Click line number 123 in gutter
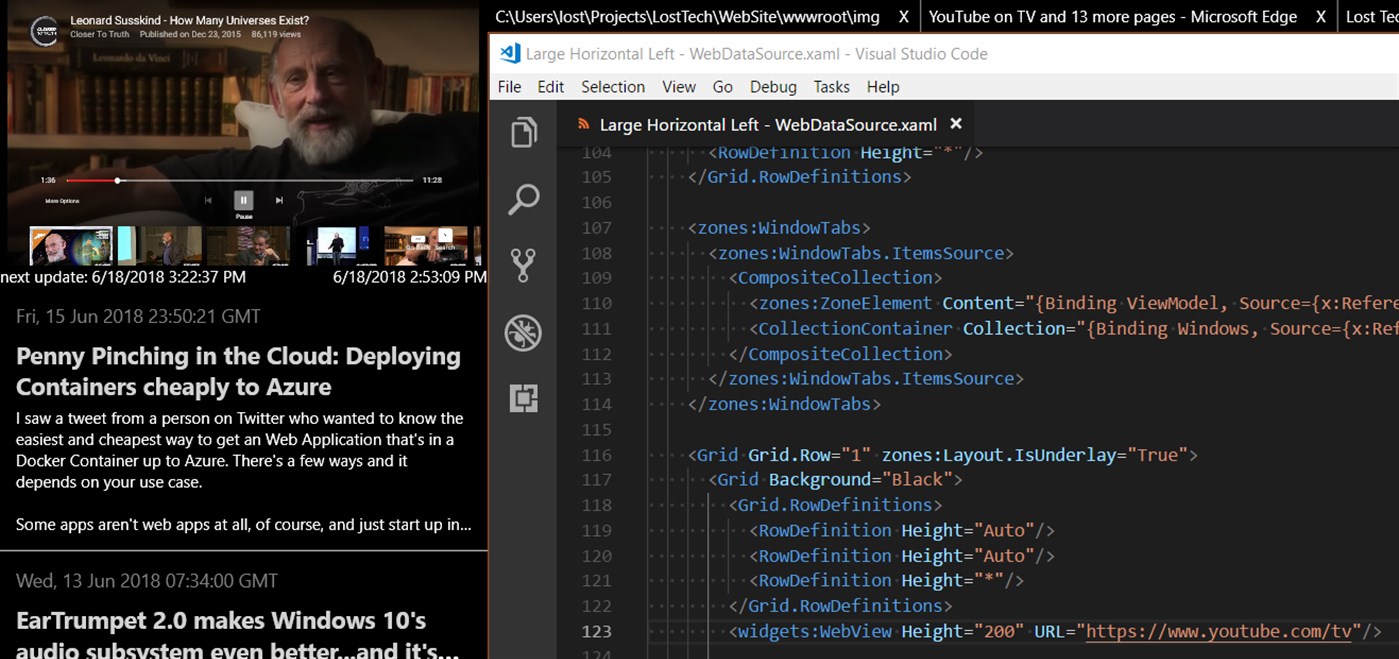 tap(596, 631)
